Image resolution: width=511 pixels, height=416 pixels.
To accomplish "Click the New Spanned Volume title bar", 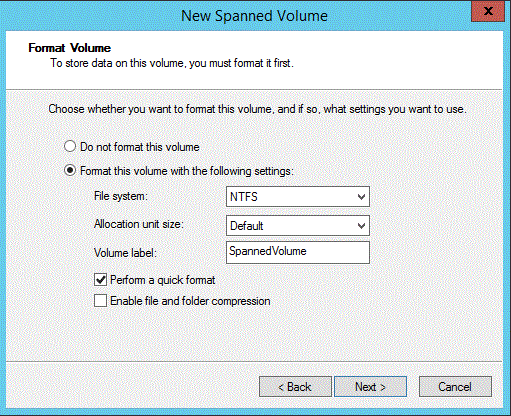I will (254, 16).
